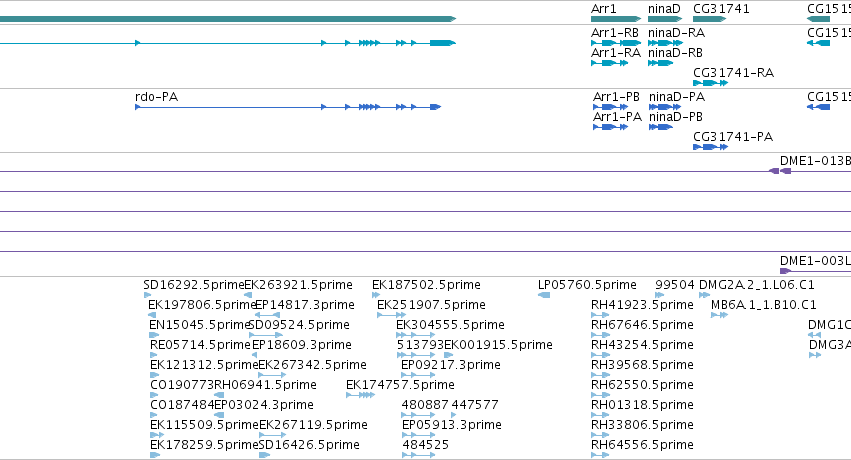Screen dimensions: 851x460
Task: Click the CG31741 gene label
Action: tap(721, 9)
